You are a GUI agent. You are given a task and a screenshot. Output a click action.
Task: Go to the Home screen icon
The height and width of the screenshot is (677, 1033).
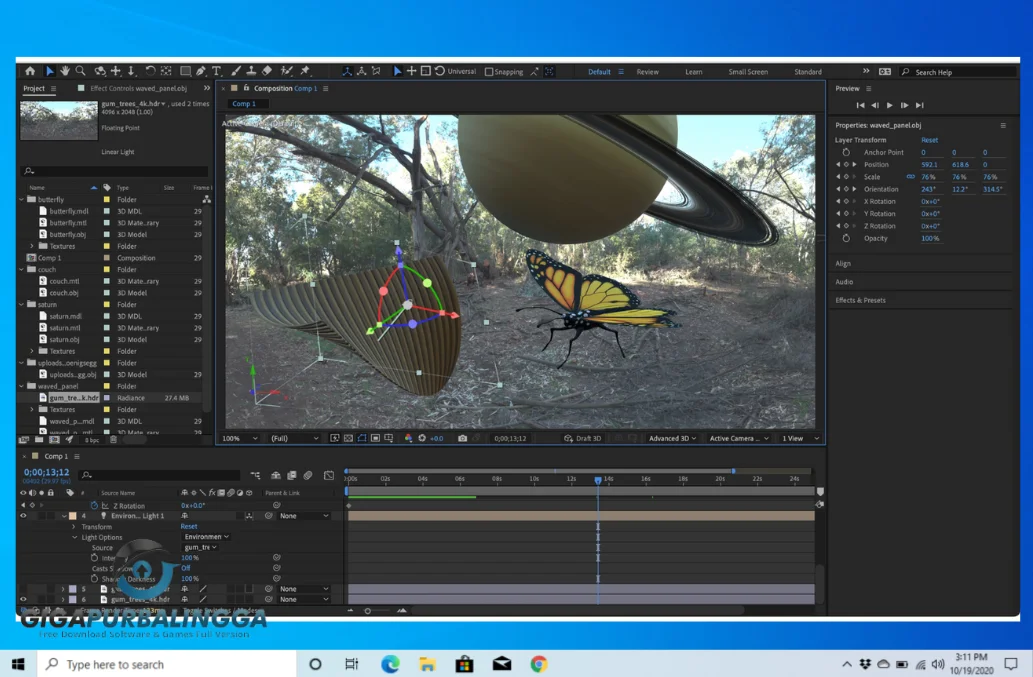[x=30, y=71]
